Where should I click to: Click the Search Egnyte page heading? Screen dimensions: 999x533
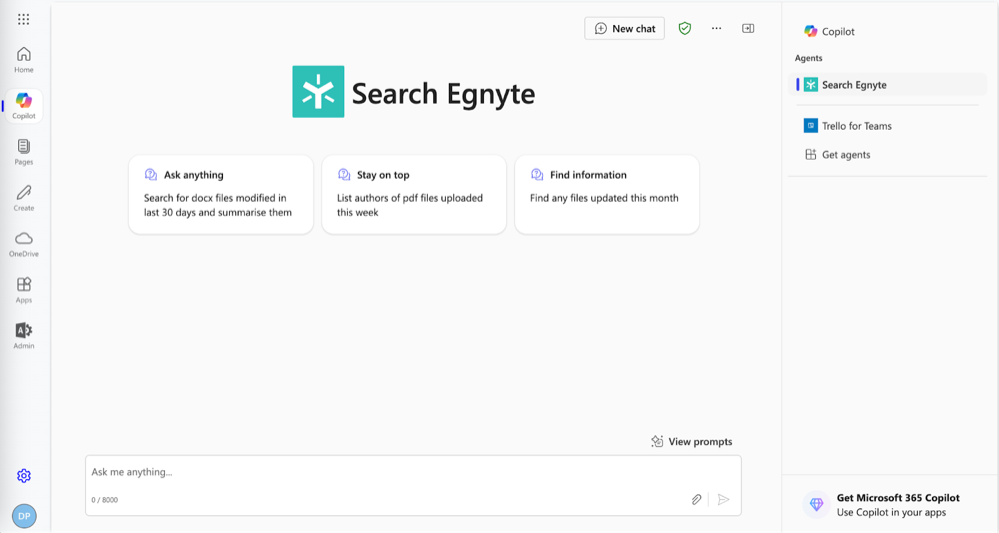[x=443, y=94]
